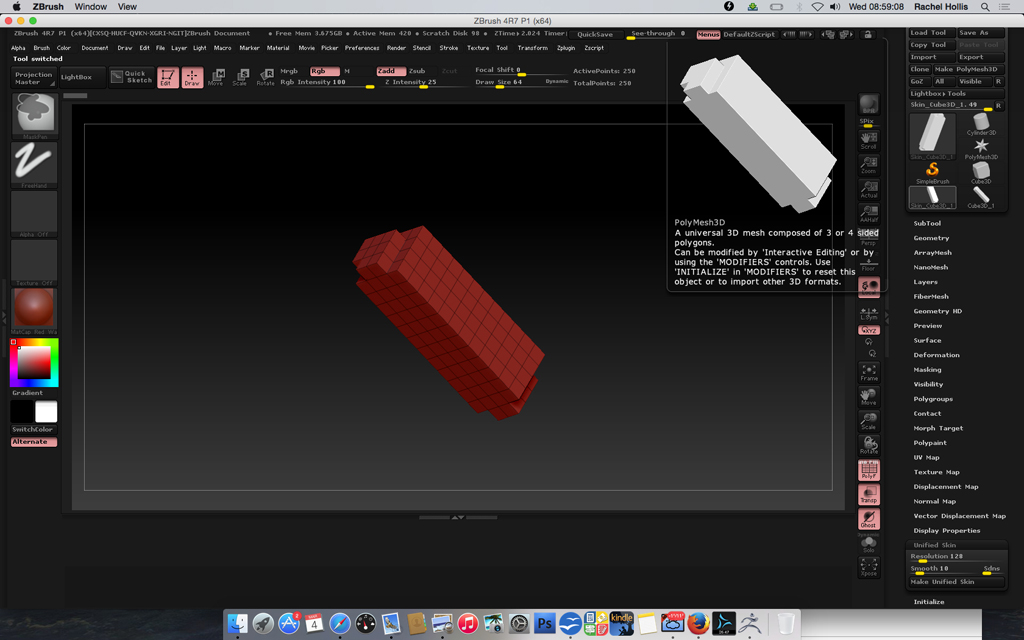The width and height of the screenshot is (1024, 640).
Task: Expand the Masking section
Action: tap(927, 370)
